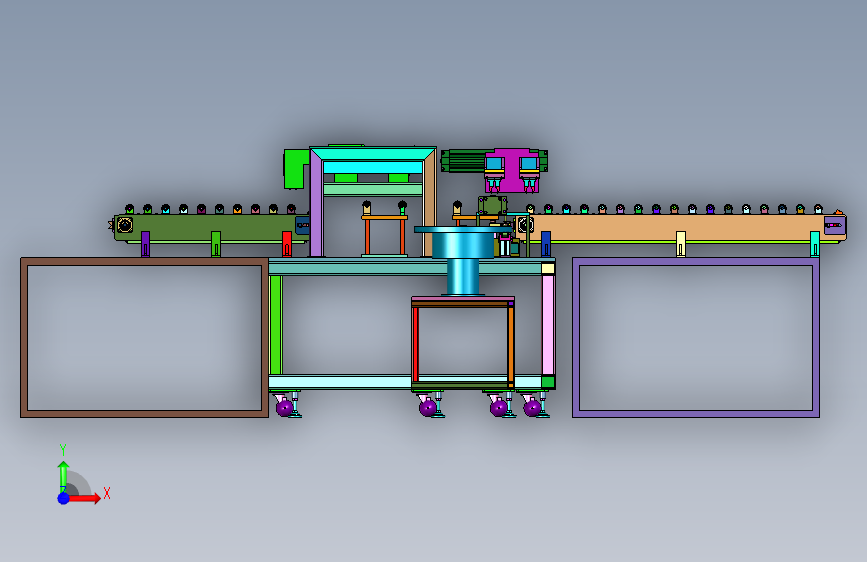Viewport: 867px width, 562px height.
Task: Select the orange leg of the small stand
Action: 511,344
